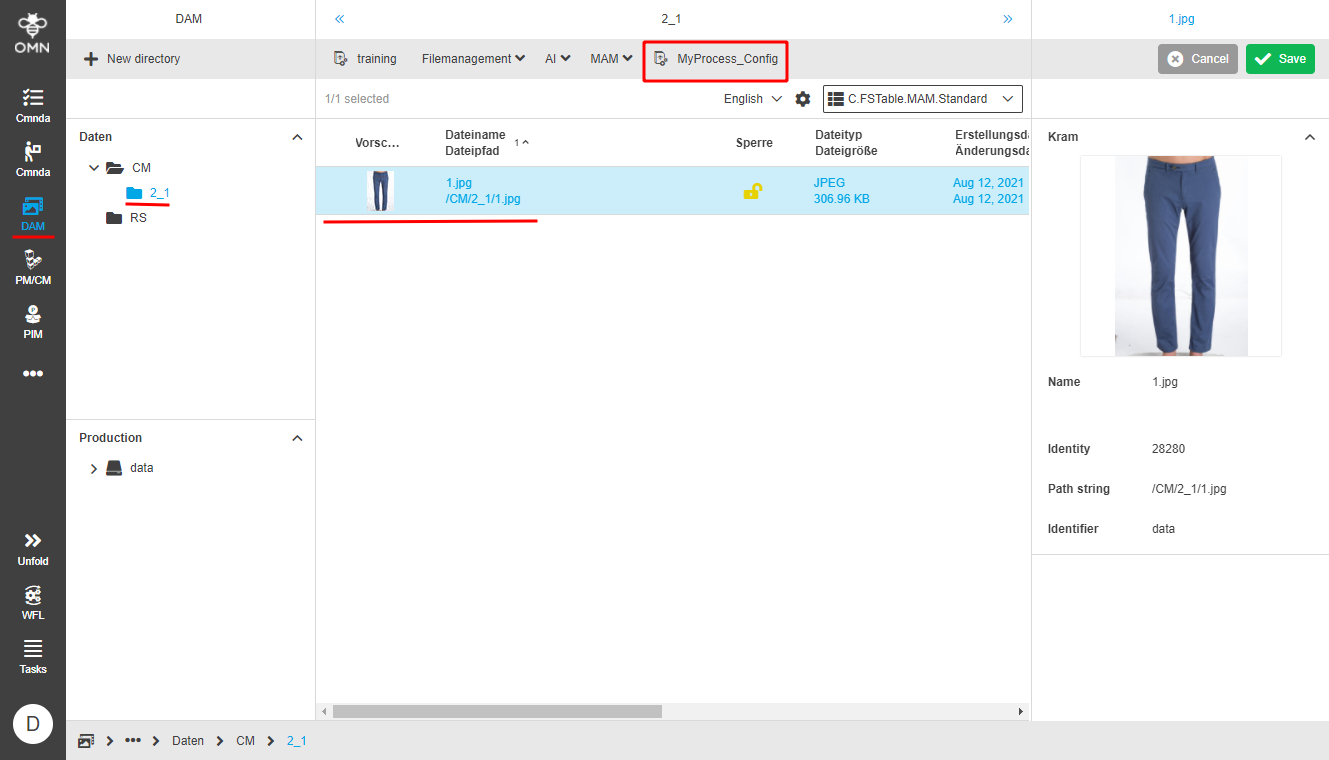Screen dimensions: 1329x760
Task: Click the RS folder icon
Action: (114, 217)
